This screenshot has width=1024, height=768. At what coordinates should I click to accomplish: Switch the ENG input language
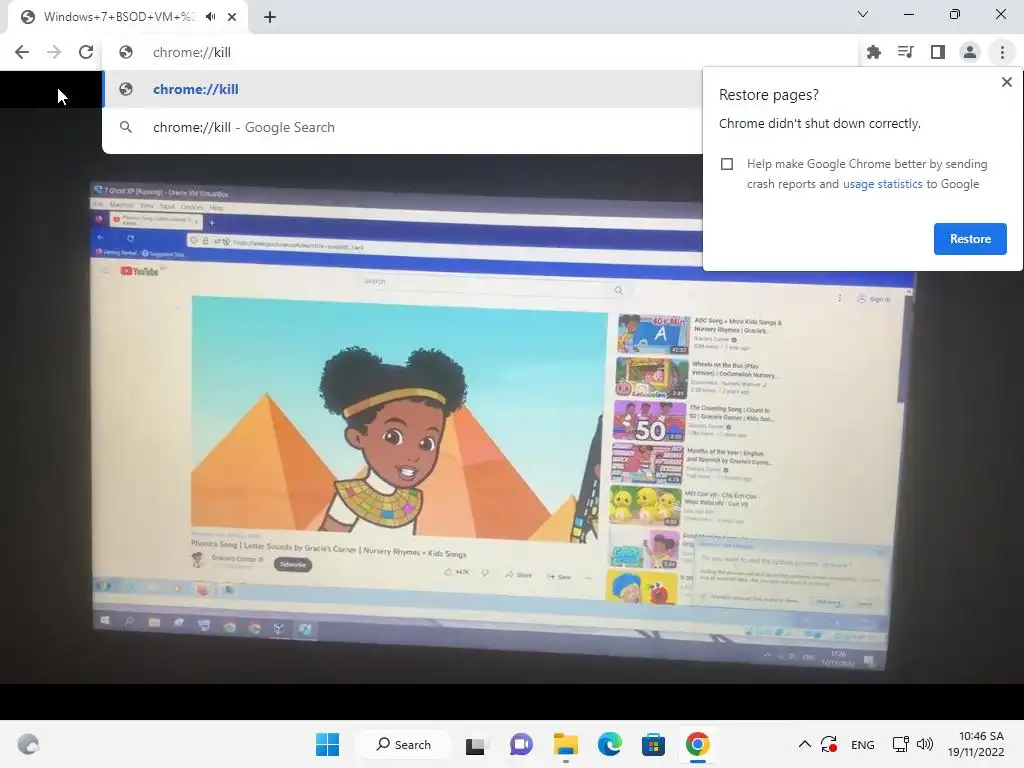point(863,745)
